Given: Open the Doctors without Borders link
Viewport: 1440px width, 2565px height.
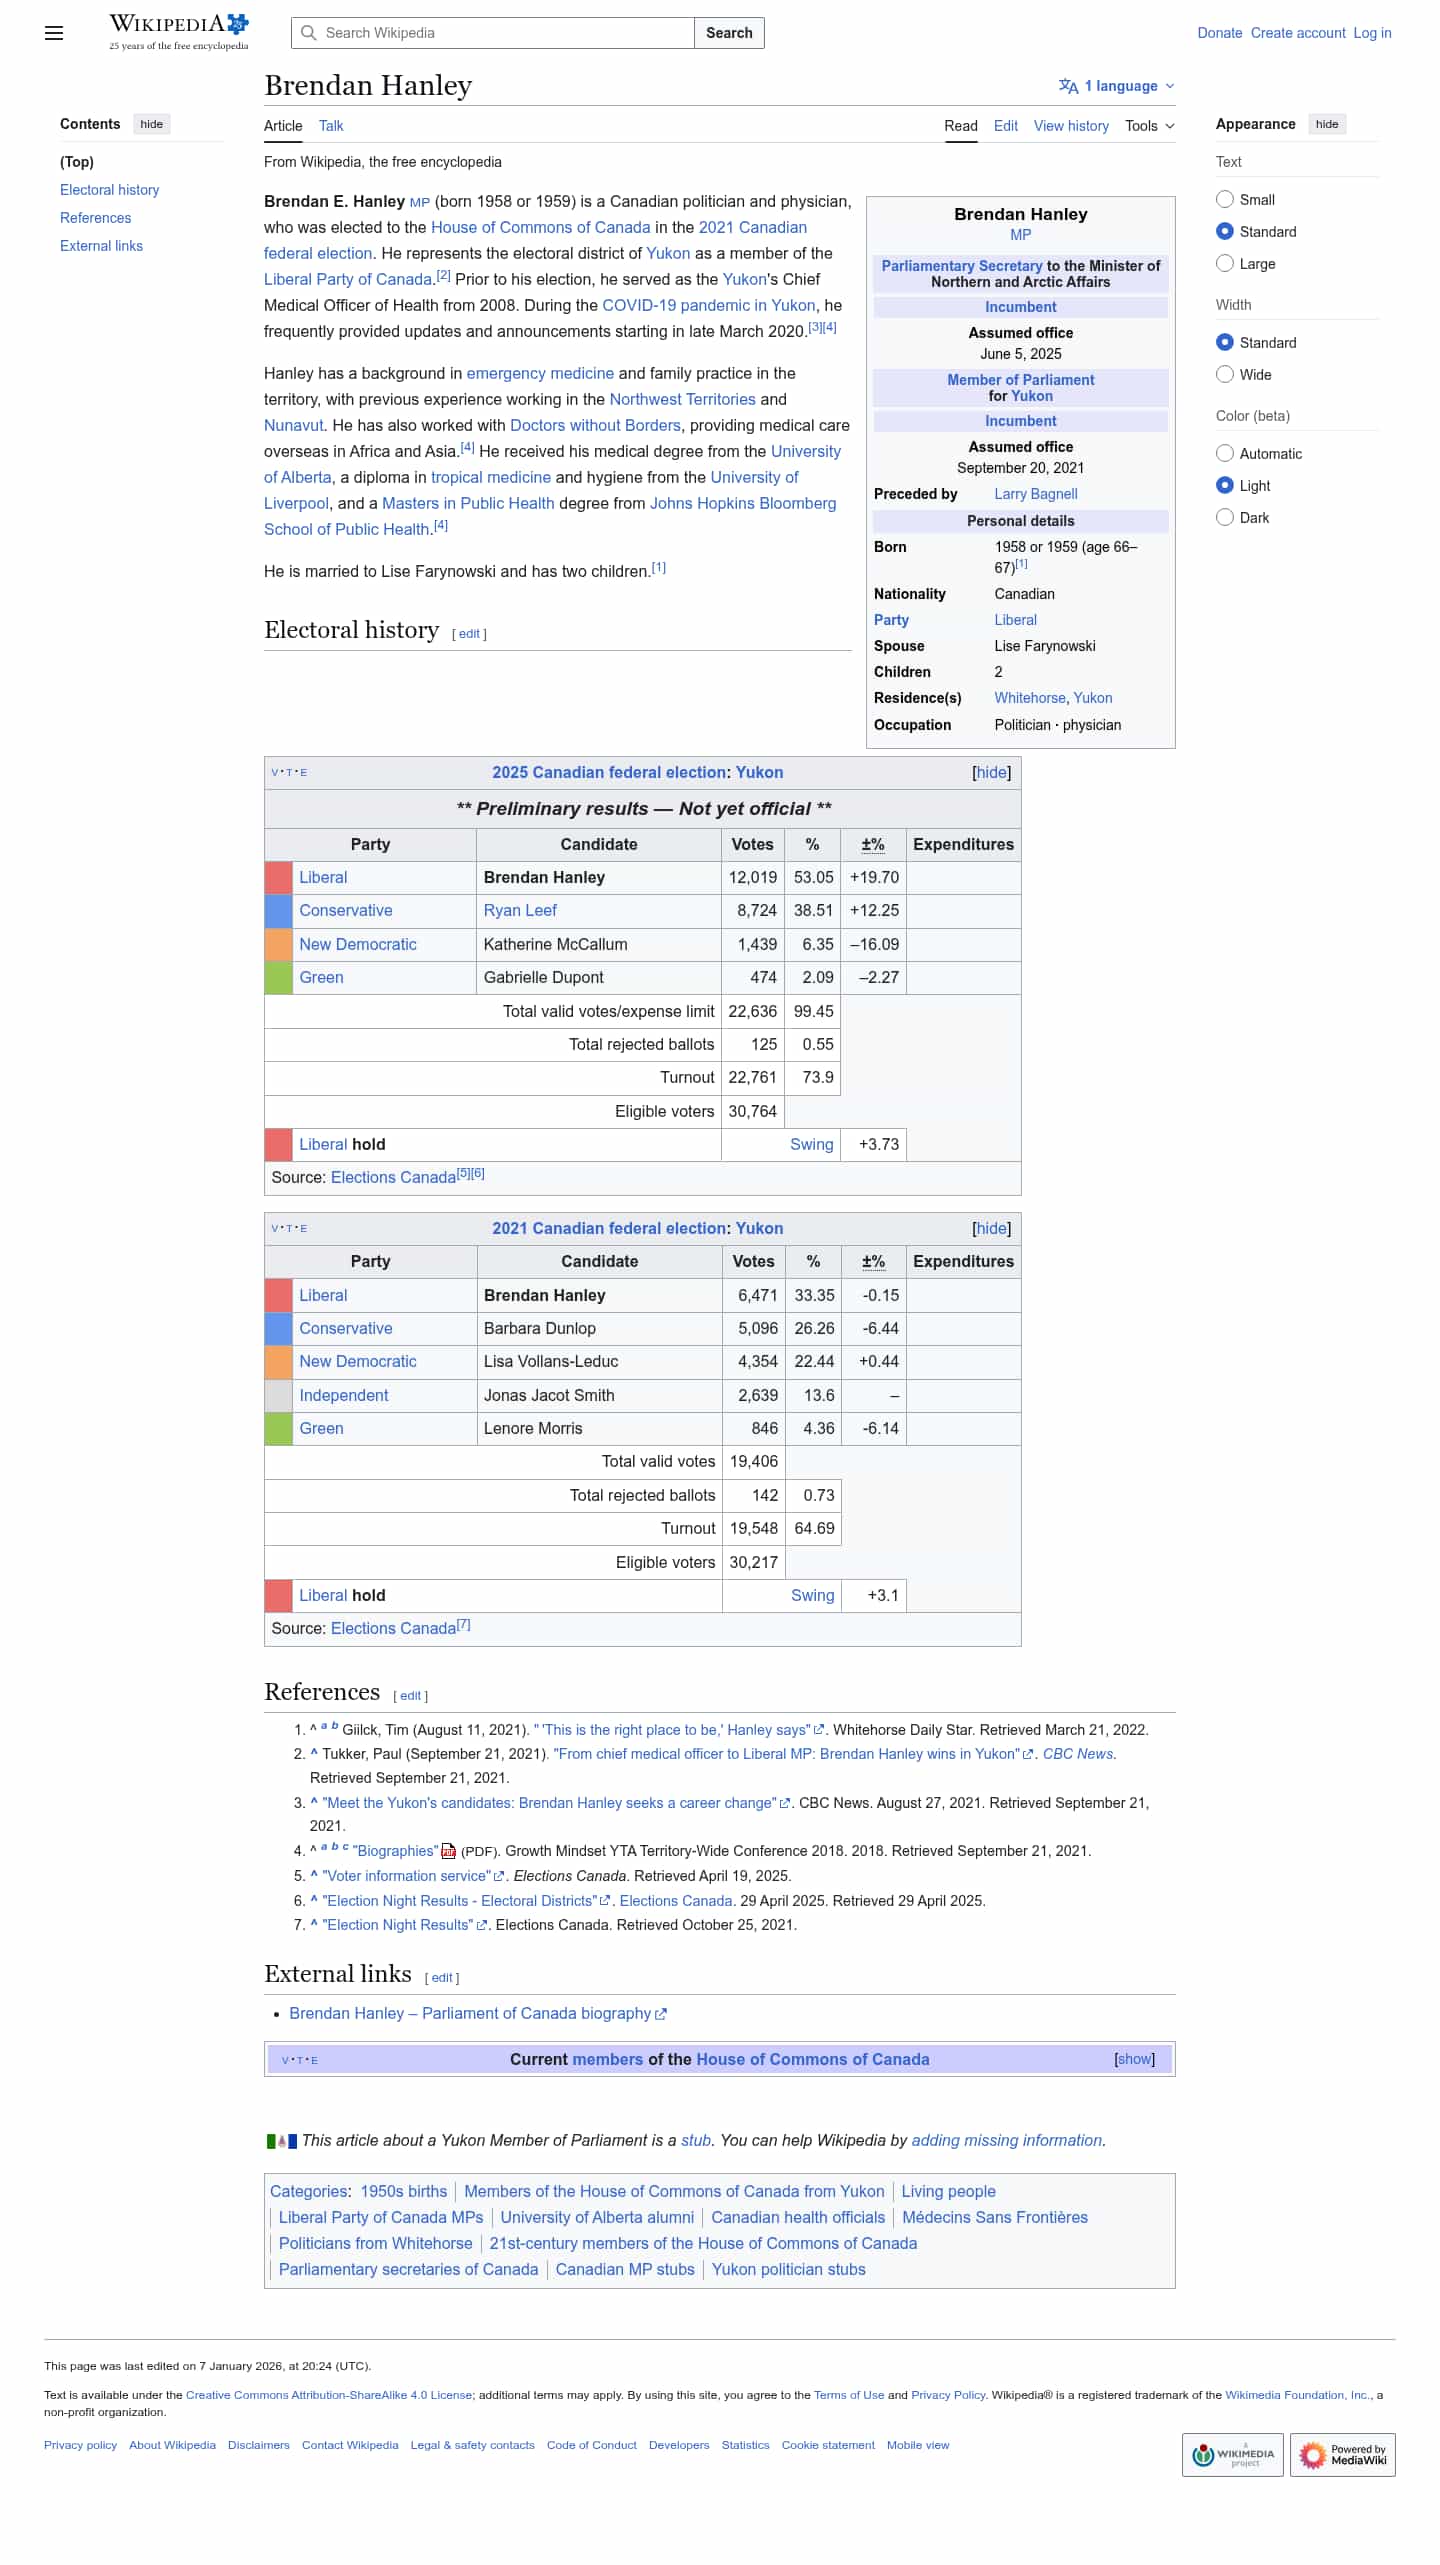Looking at the screenshot, I should (x=595, y=426).
